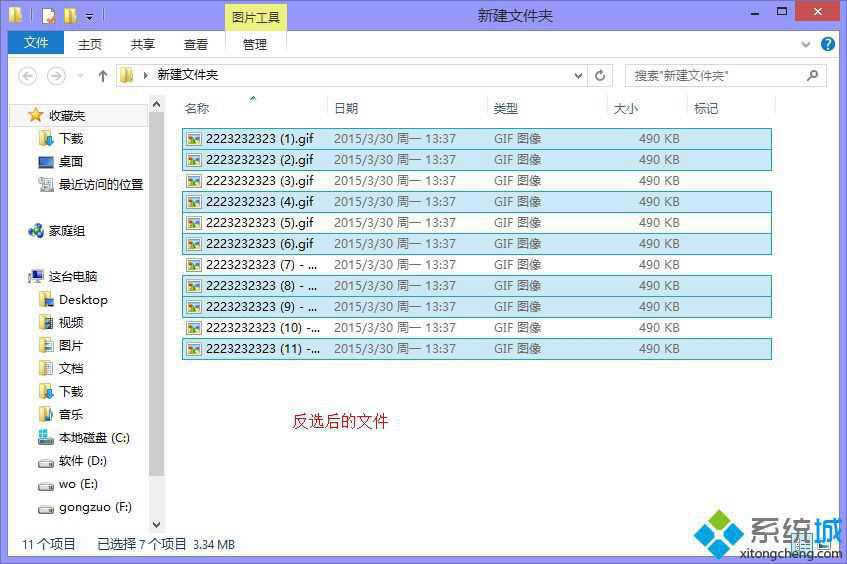Click the Properties icon in quick access toolbar

(x=48, y=16)
